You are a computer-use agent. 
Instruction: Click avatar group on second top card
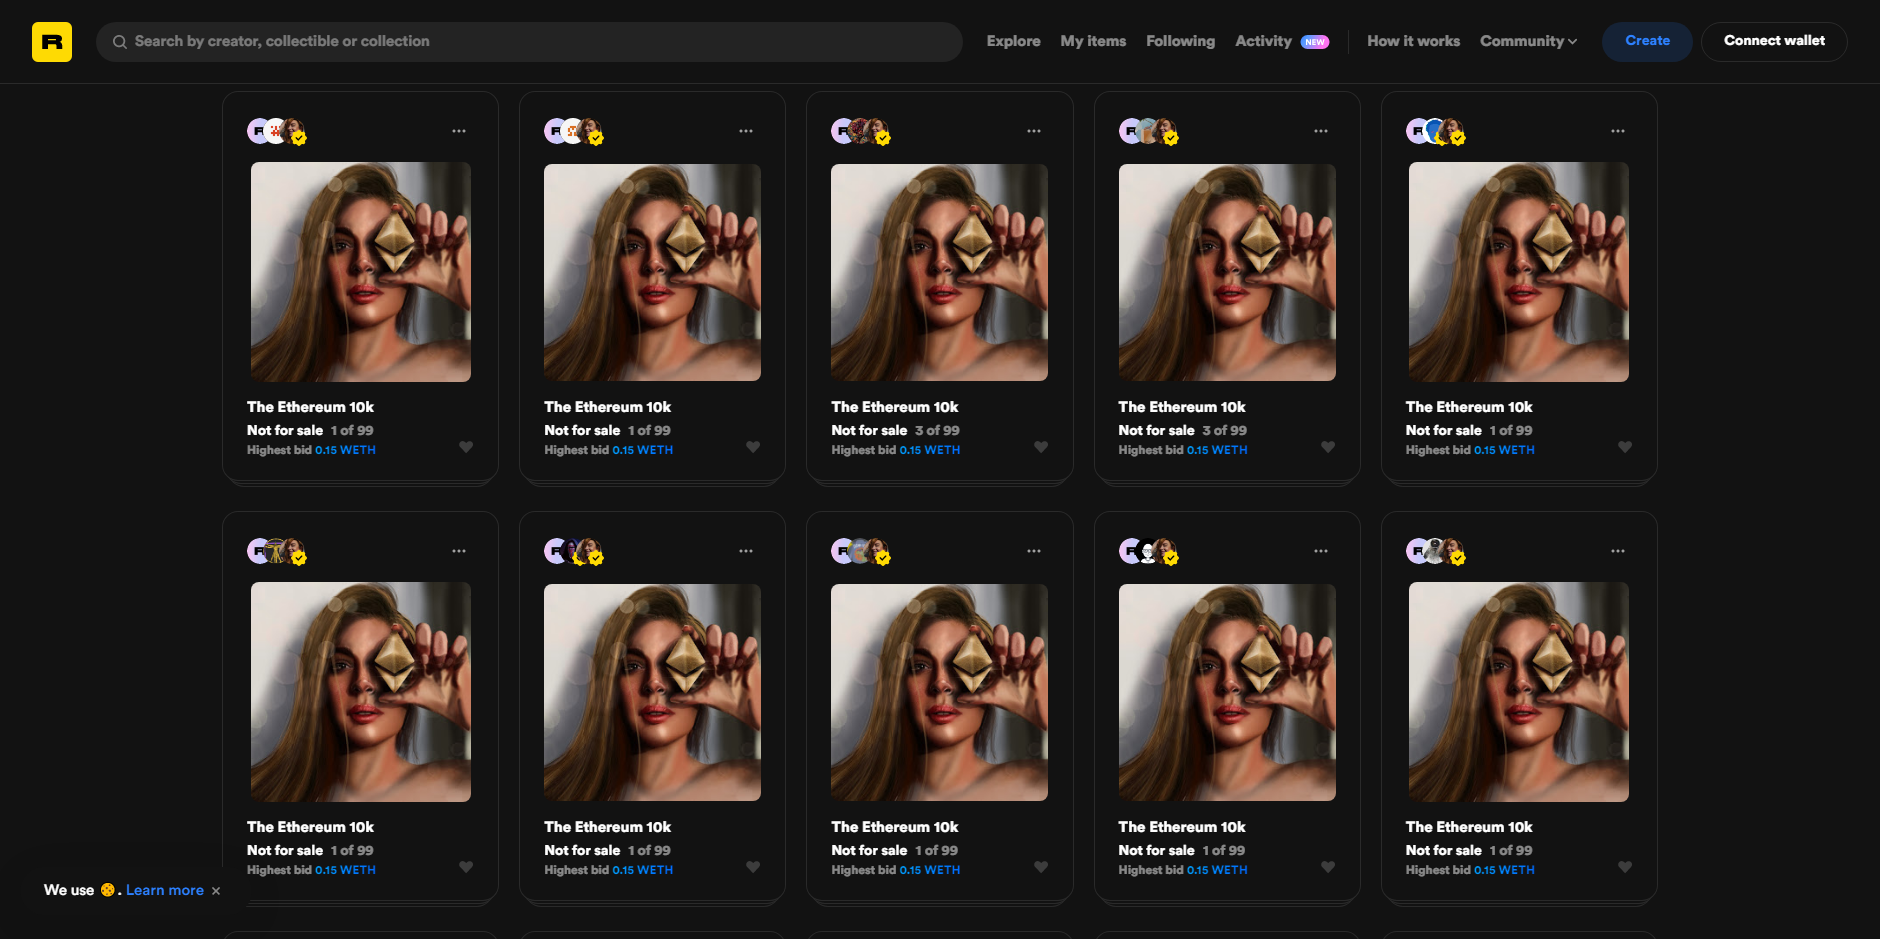click(x=574, y=131)
